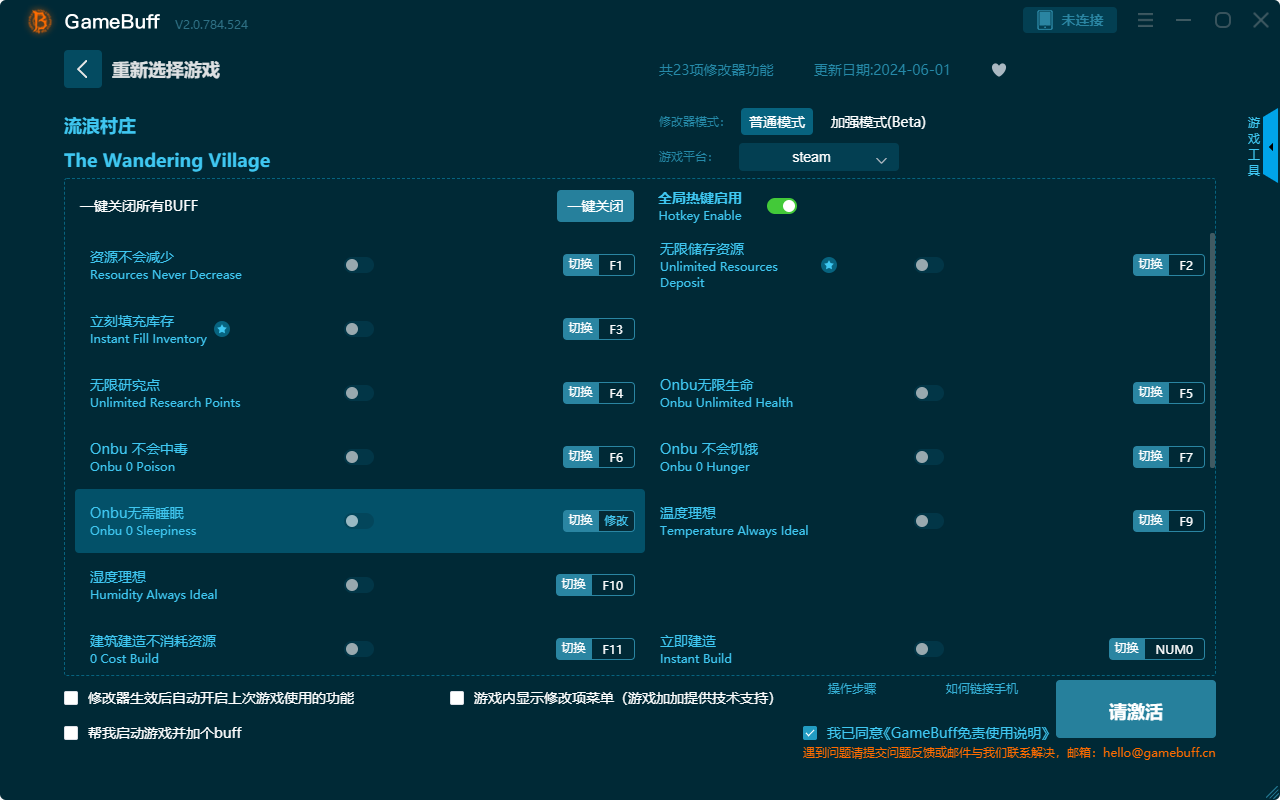Click the heart favorite icon
The width and height of the screenshot is (1280, 800).
[998, 70]
